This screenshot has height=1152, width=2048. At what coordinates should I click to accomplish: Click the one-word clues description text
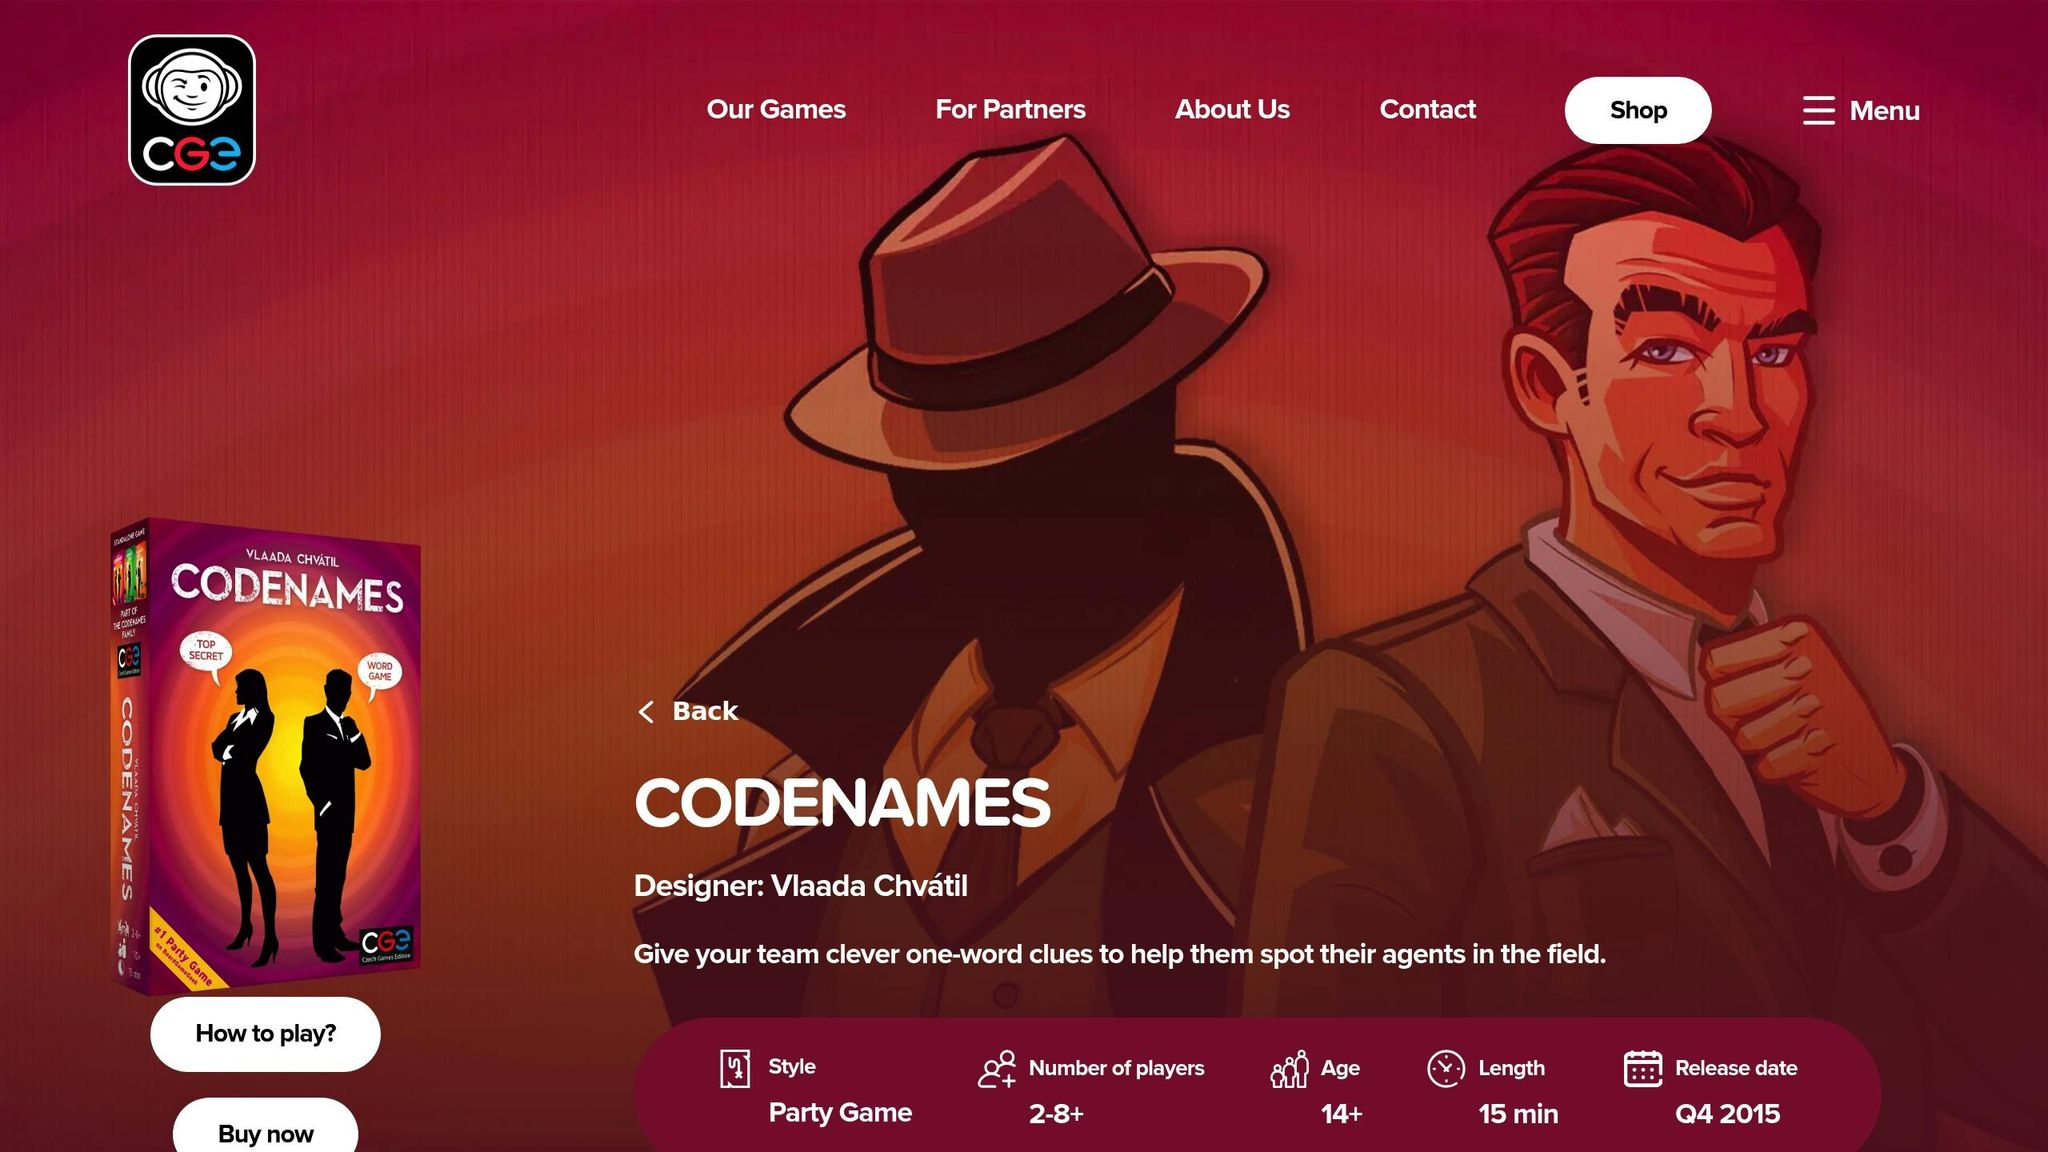[1120, 954]
